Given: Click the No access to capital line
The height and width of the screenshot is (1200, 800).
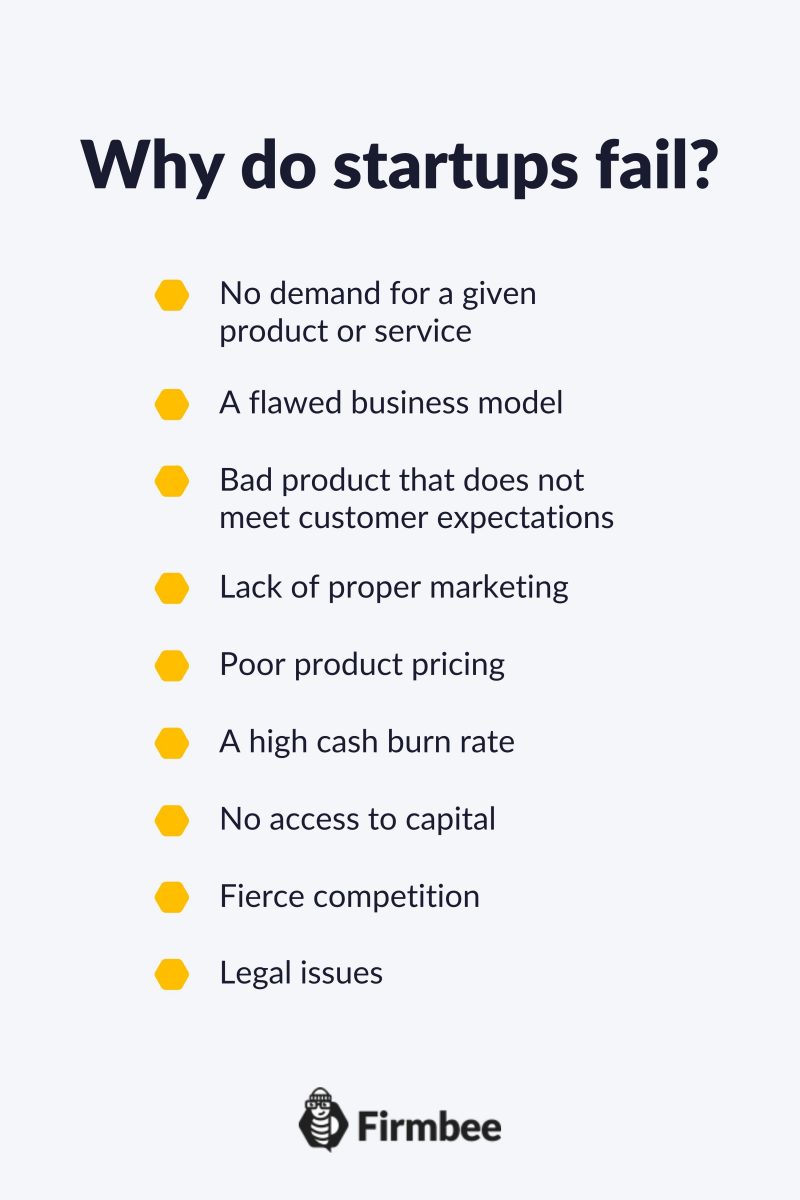Looking at the screenshot, I should tap(358, 820).
